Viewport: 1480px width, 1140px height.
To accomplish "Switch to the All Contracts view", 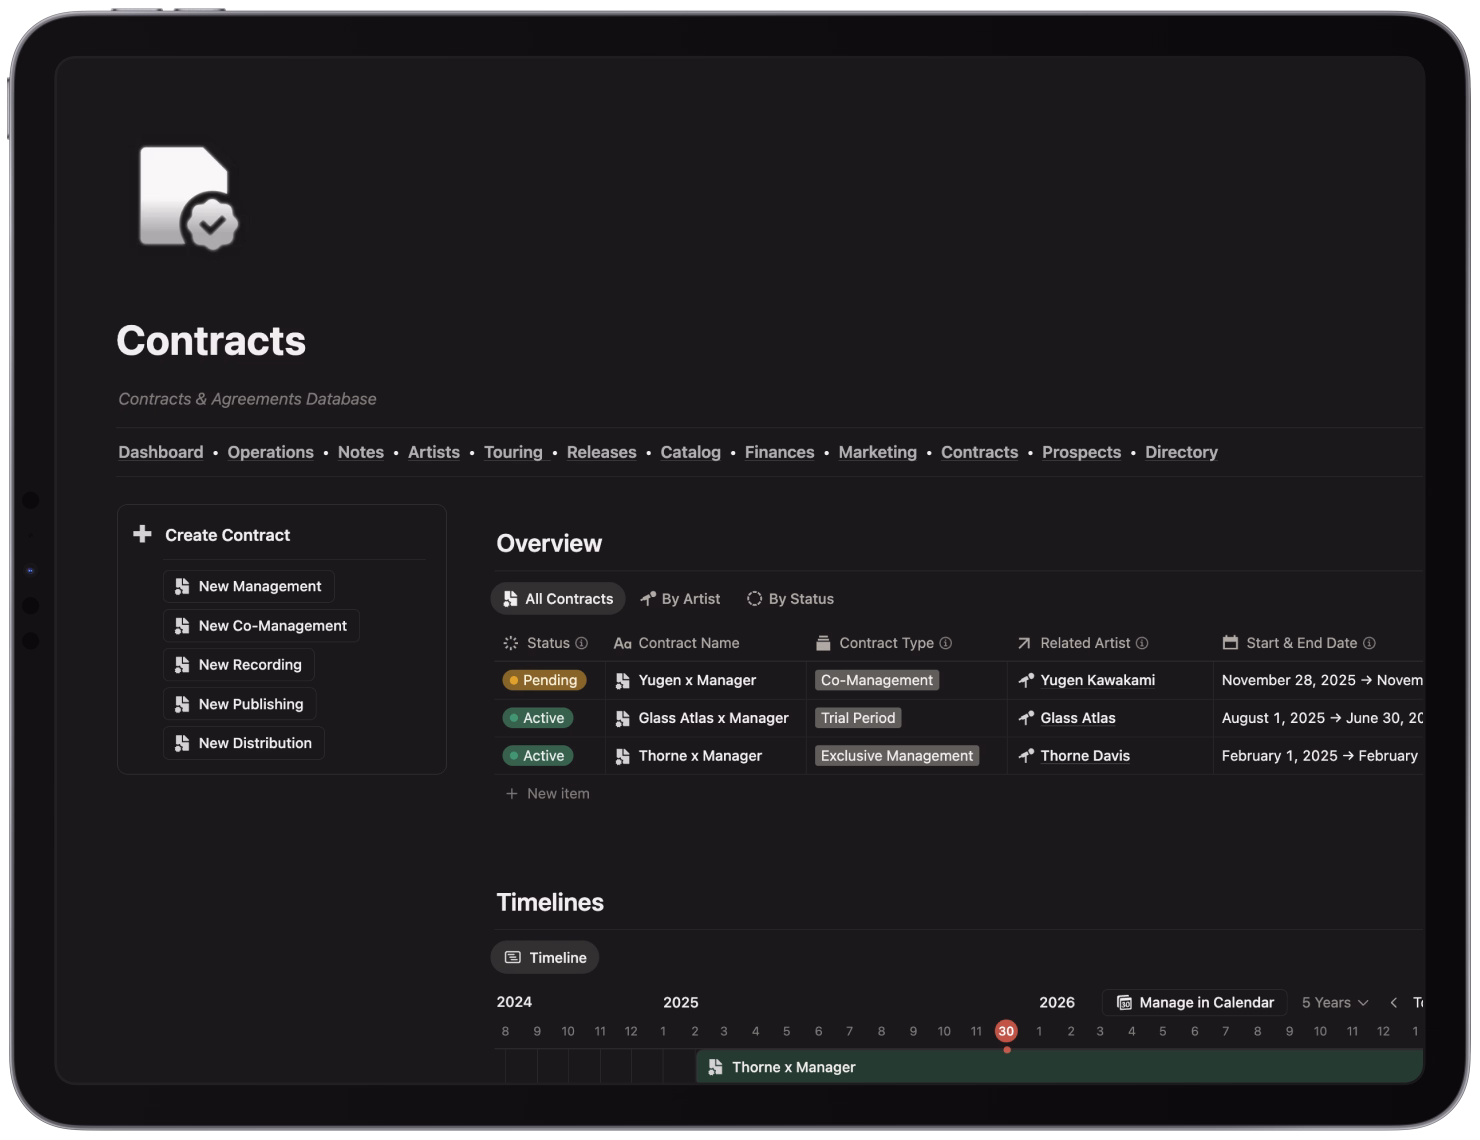I will (x=558, y=598).
